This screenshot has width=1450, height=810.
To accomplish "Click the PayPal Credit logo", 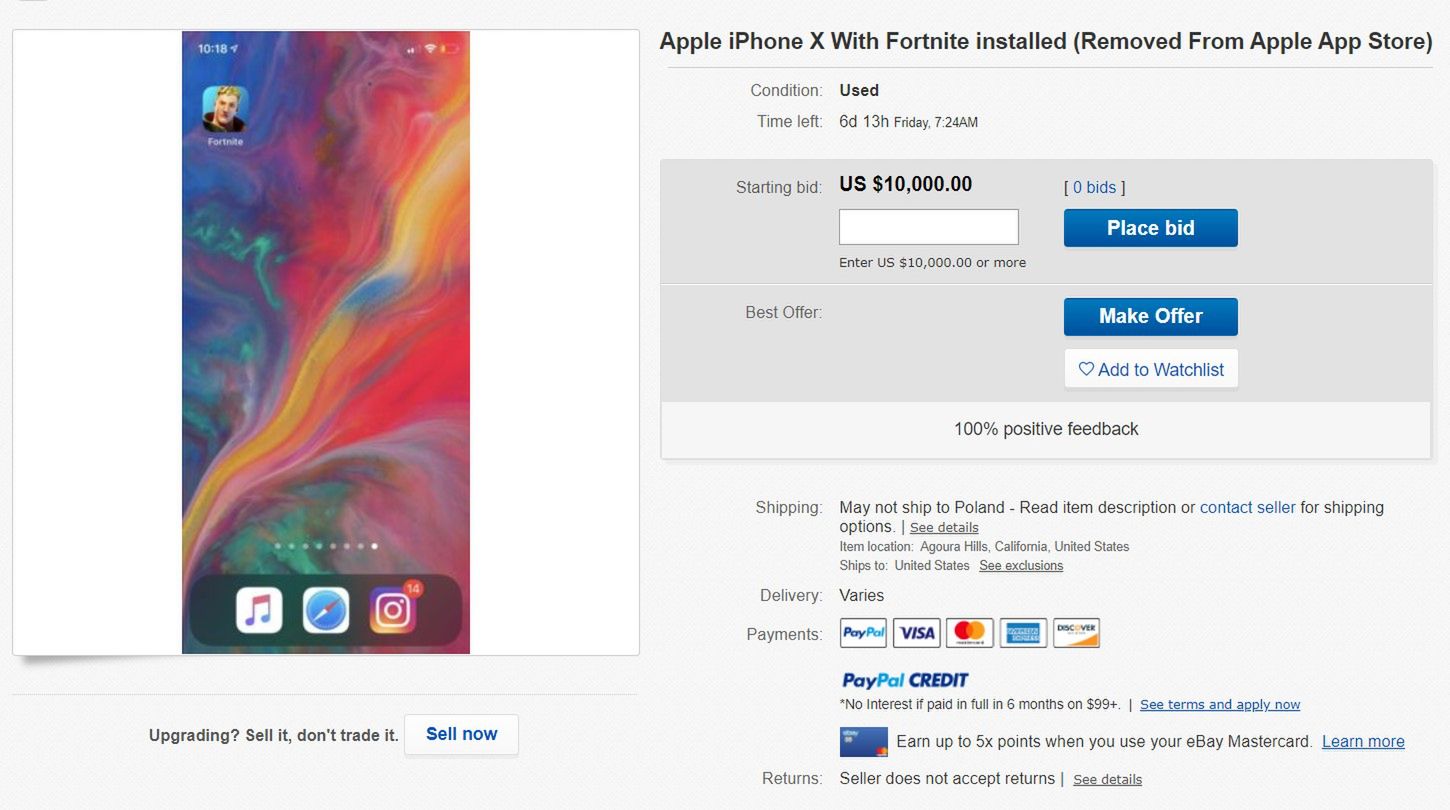I will [x=905, y=680].
